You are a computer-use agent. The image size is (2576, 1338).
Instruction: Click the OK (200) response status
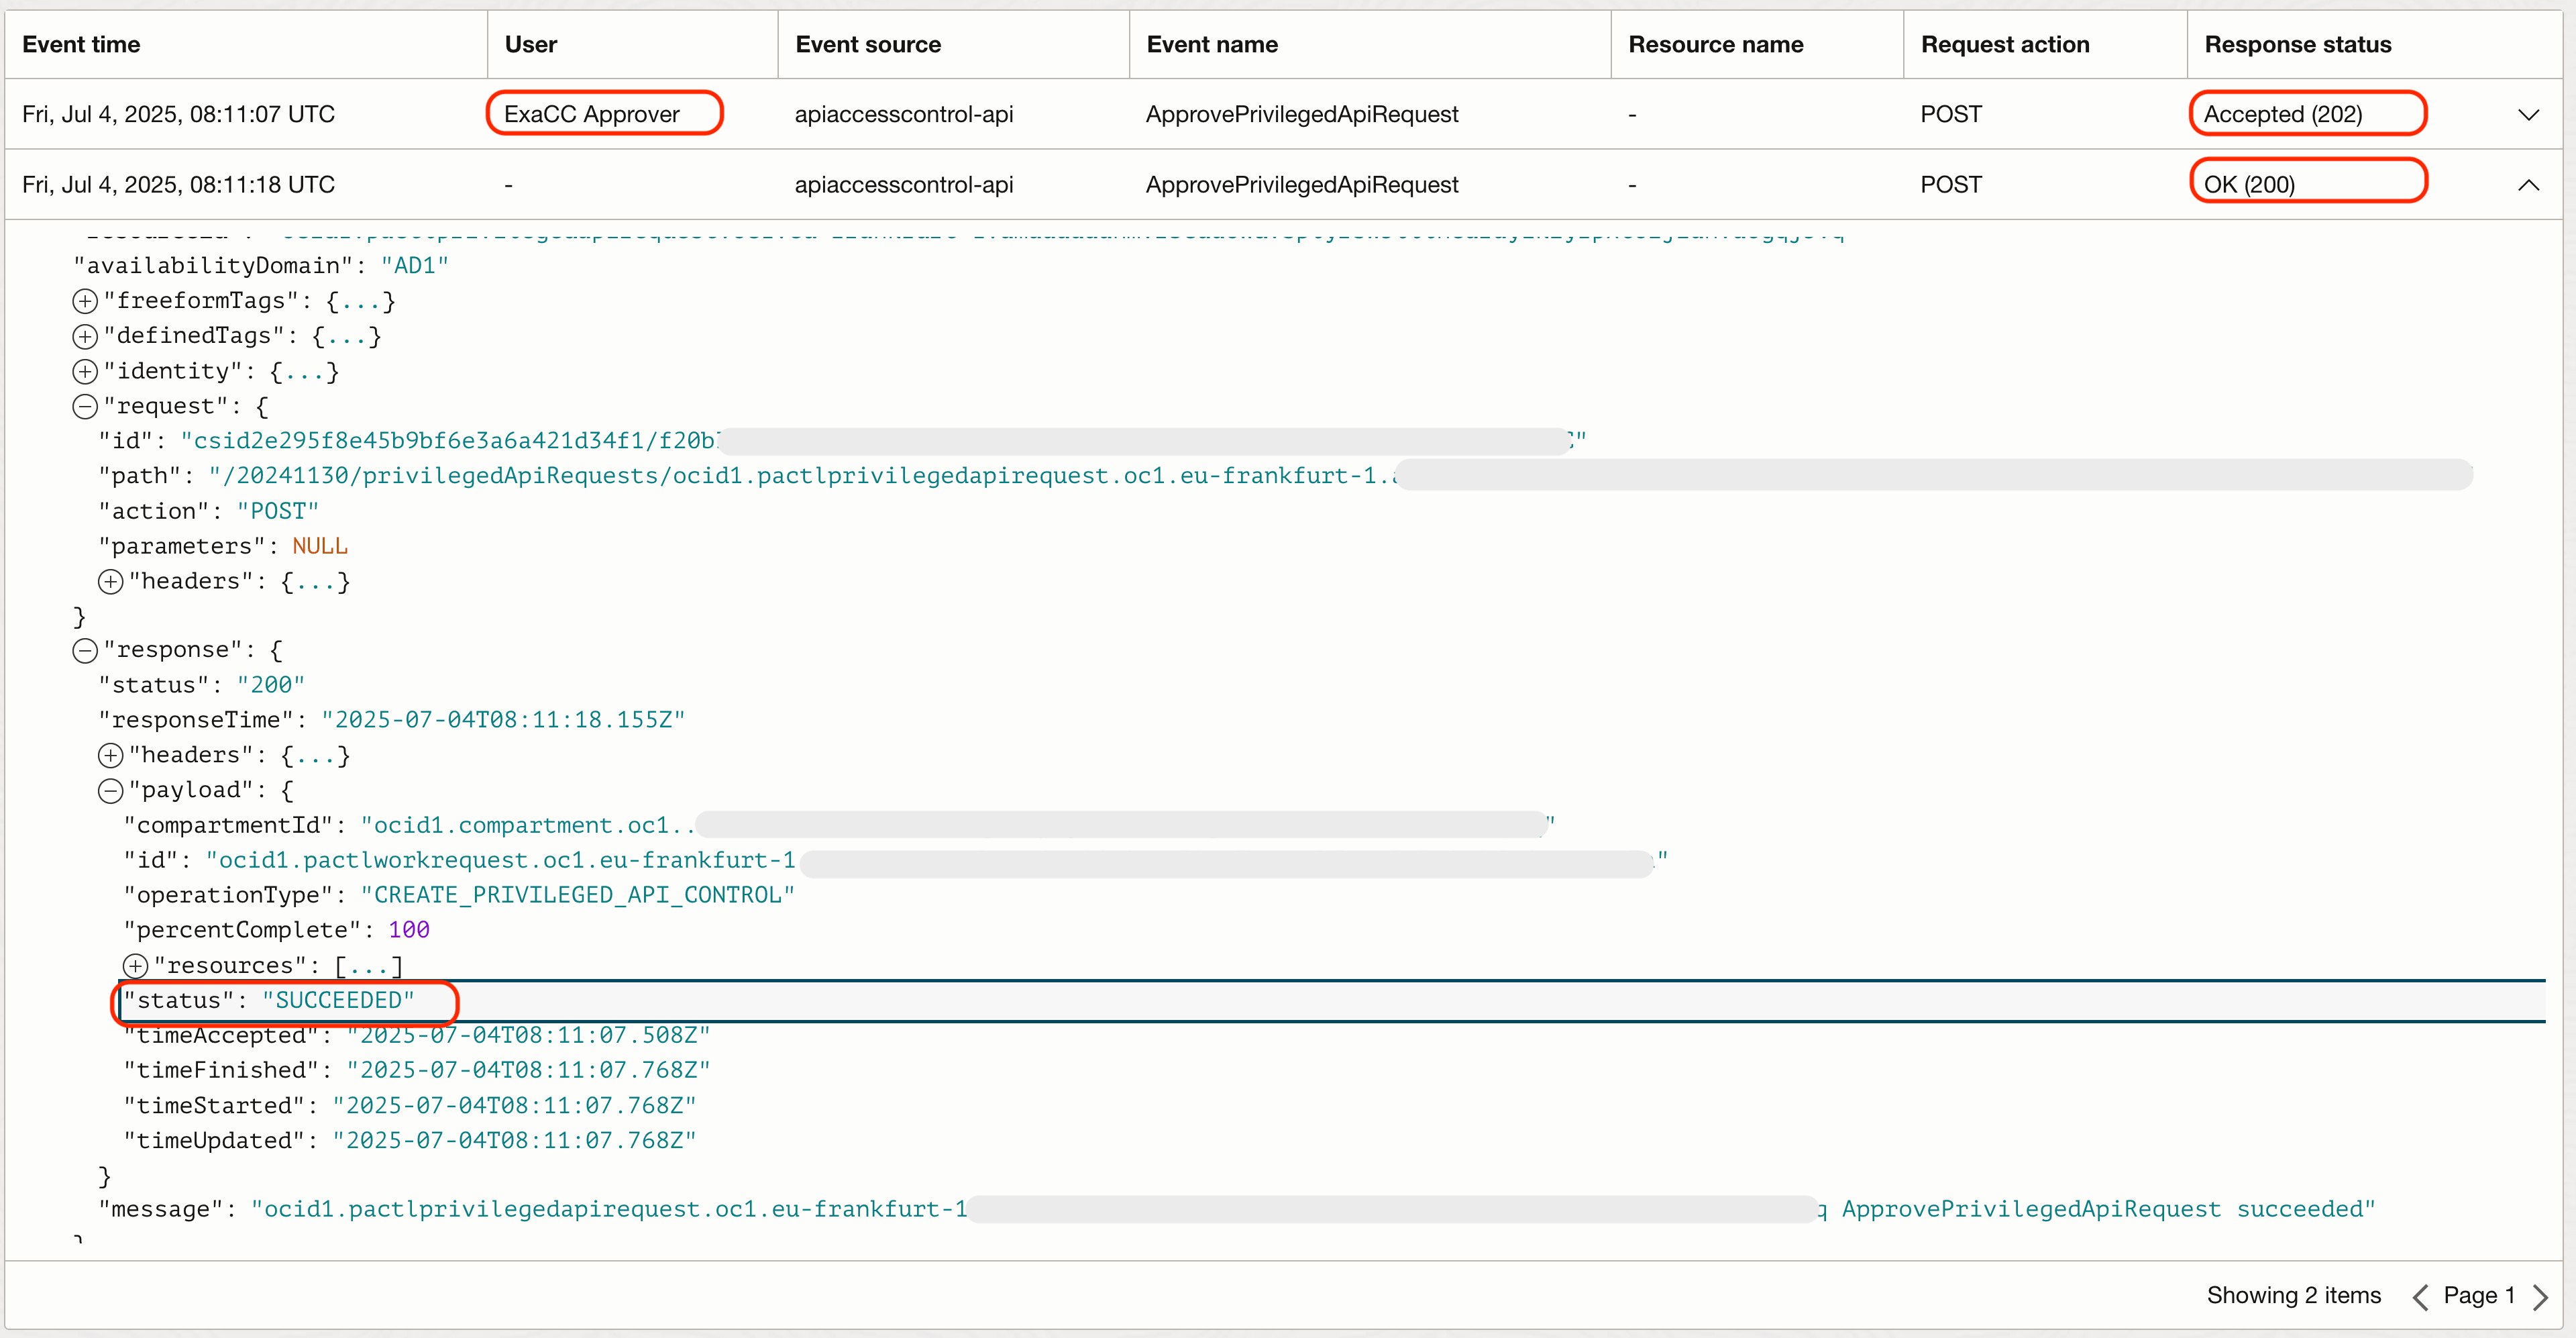[x=2249, y=185]
